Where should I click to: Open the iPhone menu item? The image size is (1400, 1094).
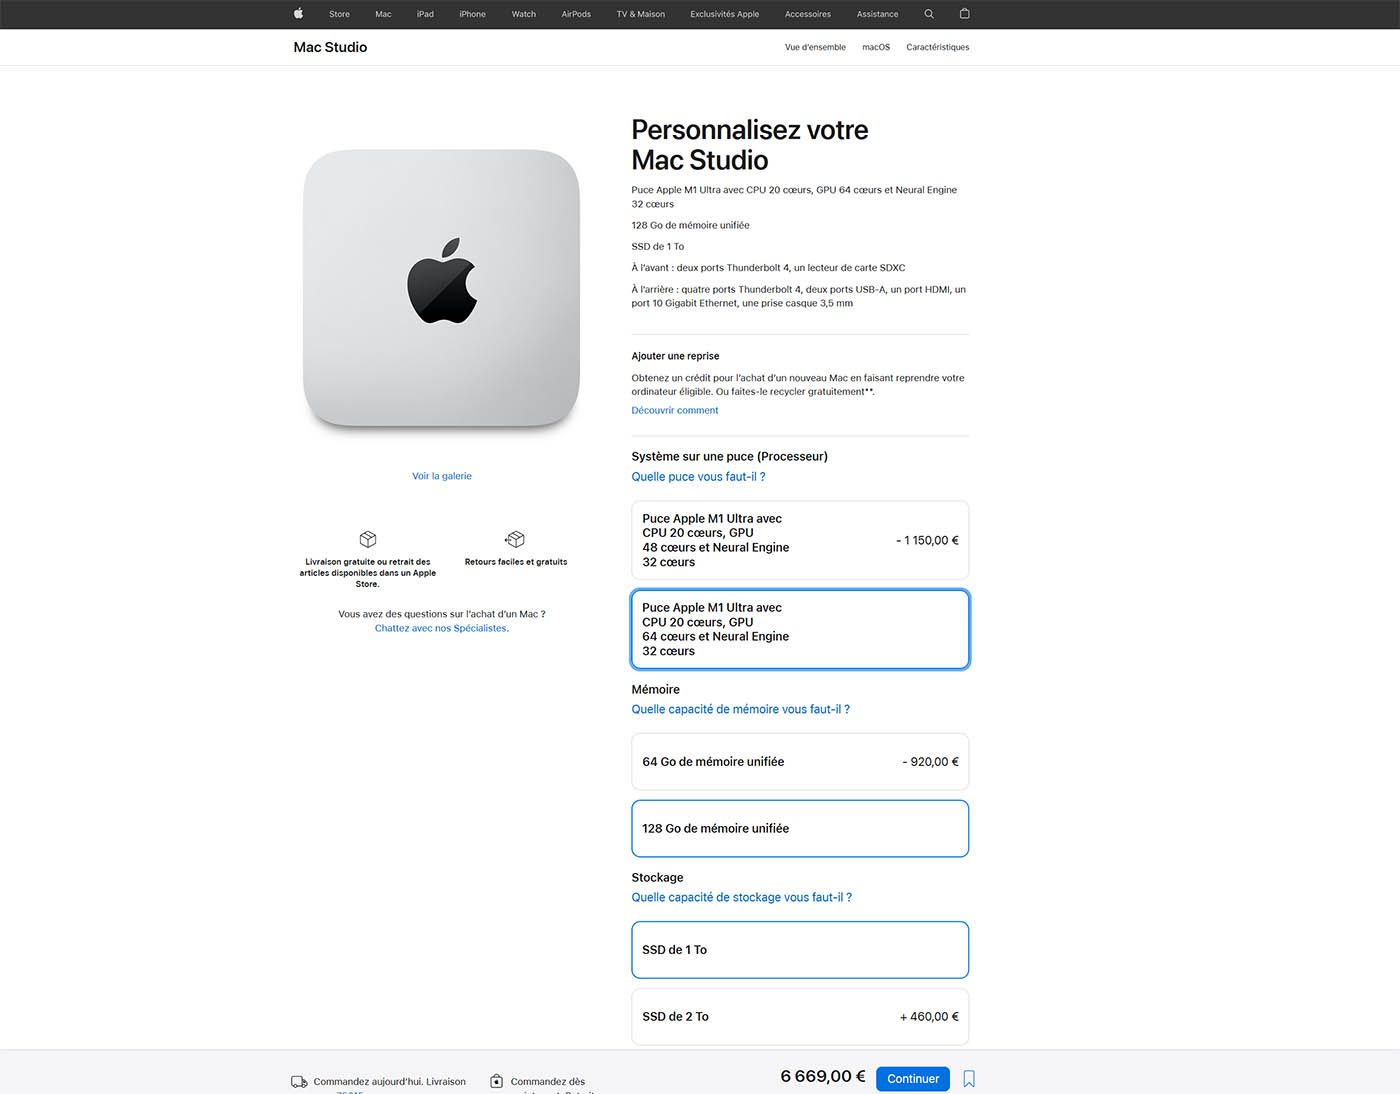point(472,14)
